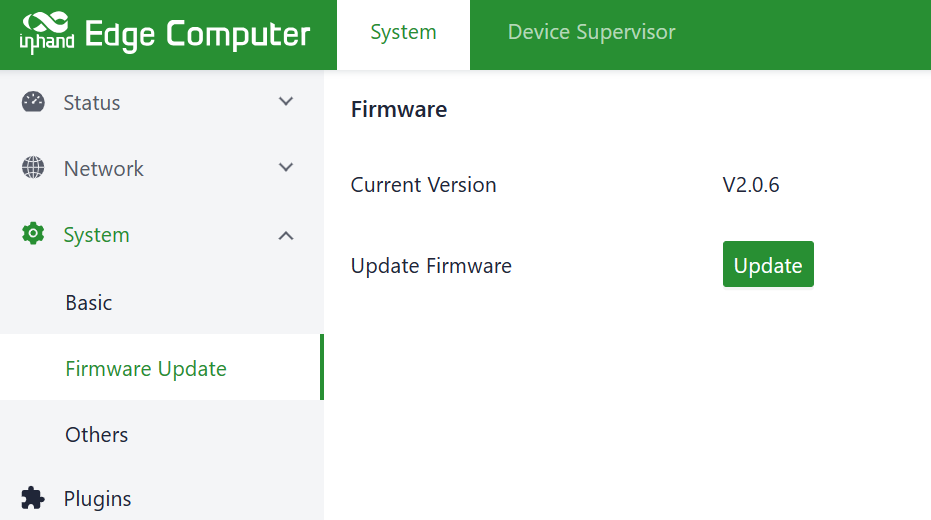Click the V2.0.6 version number
931x520 pixels.
pos(751,185)
